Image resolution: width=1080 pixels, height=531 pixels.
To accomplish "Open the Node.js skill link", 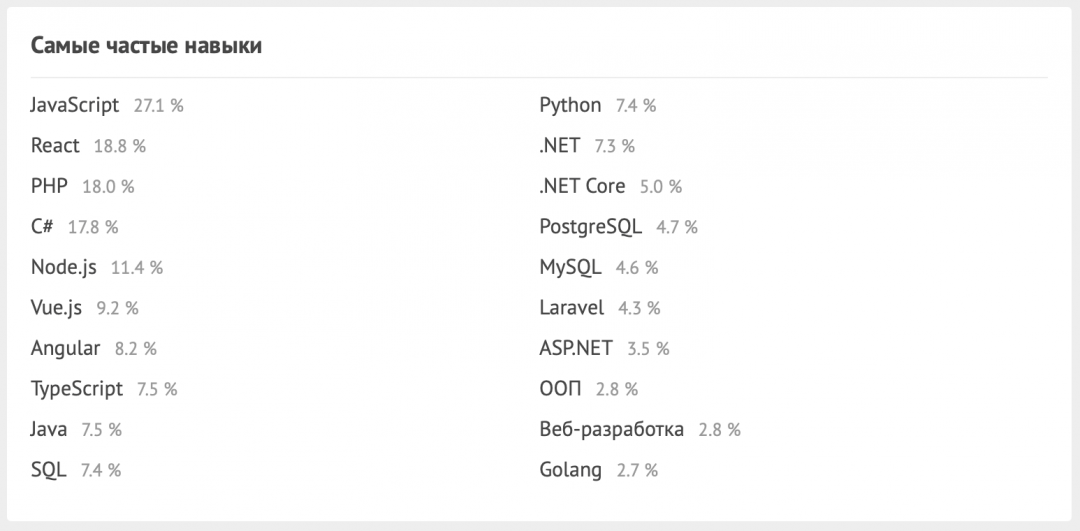I will point(64,267).
